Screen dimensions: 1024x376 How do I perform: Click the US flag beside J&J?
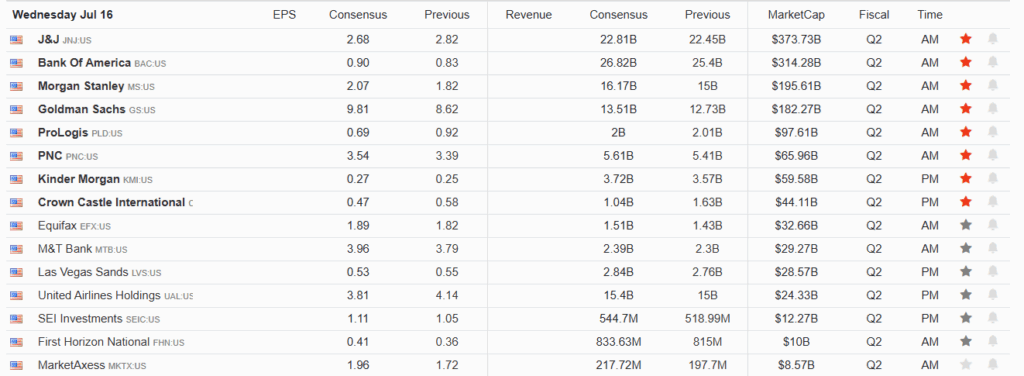click(x=16, y=40)
